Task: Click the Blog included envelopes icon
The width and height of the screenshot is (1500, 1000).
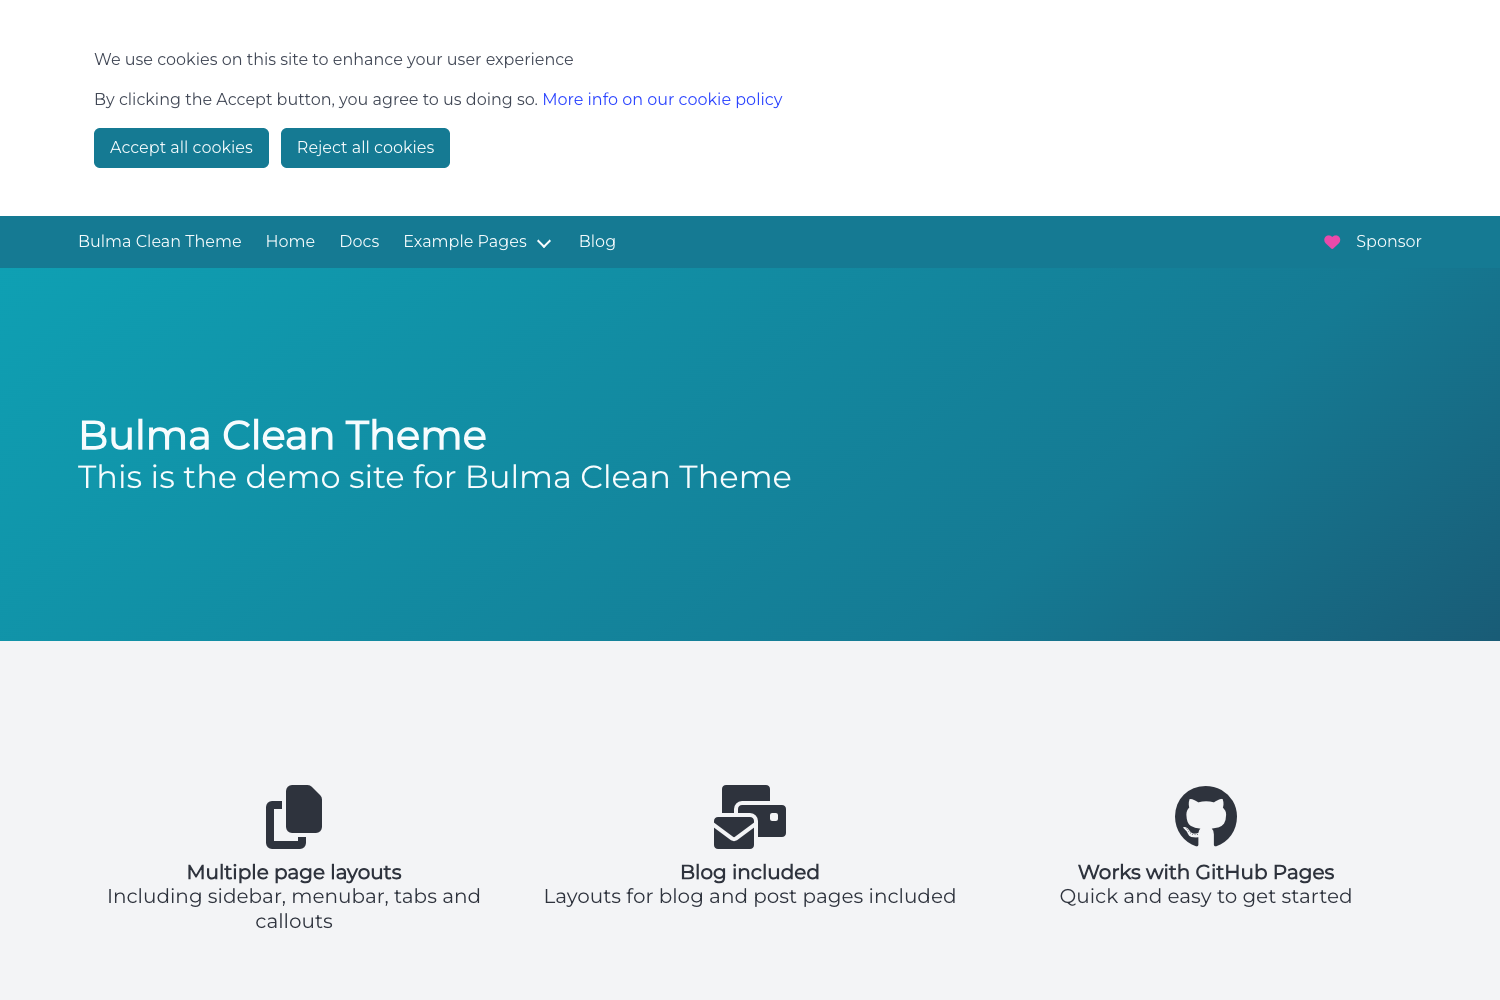Action: click(750, 817)
